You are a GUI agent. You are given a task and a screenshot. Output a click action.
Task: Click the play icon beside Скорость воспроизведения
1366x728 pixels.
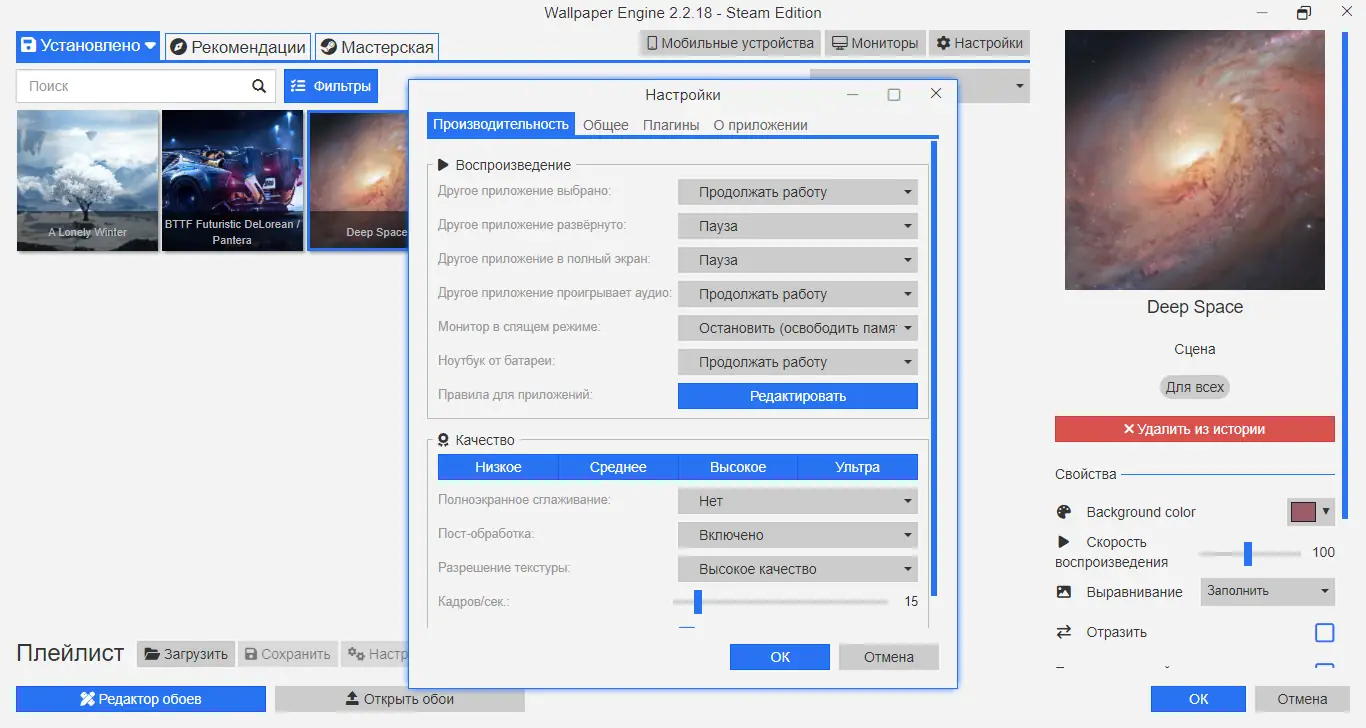coord(1064,542)
